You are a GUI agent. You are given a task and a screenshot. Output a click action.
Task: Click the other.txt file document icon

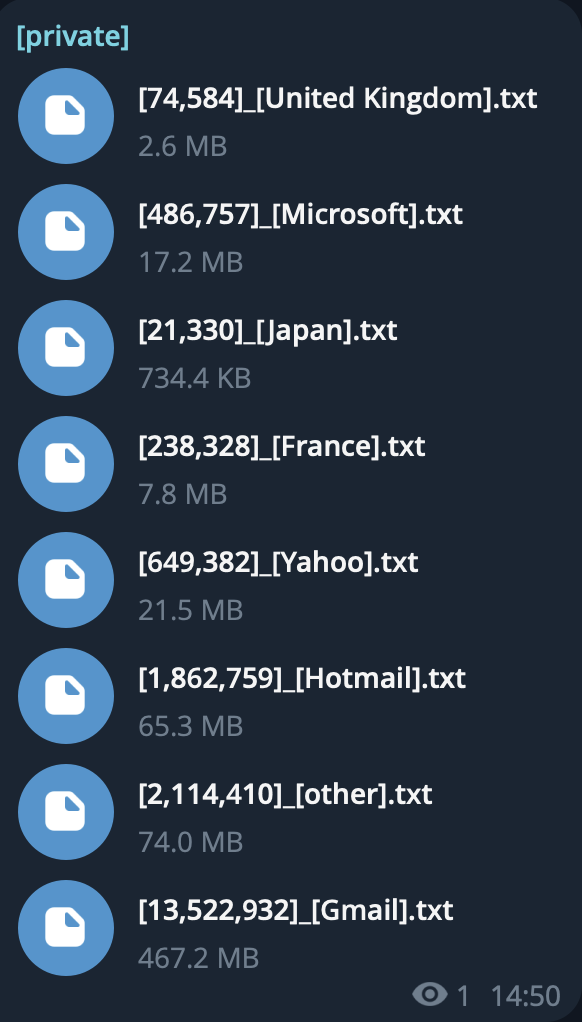pos(66,812)
